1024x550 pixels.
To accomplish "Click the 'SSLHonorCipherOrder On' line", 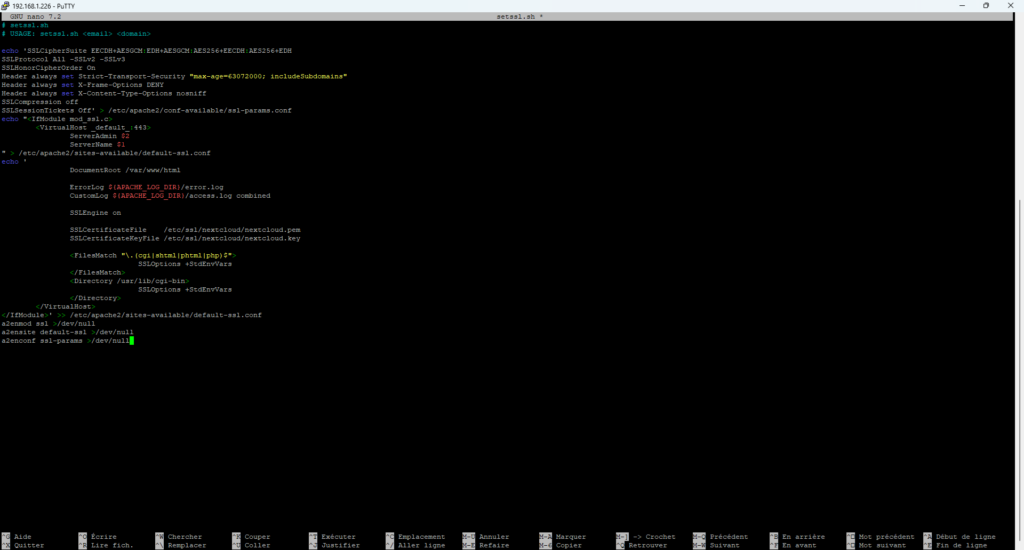I will click(x=48, y=68).
